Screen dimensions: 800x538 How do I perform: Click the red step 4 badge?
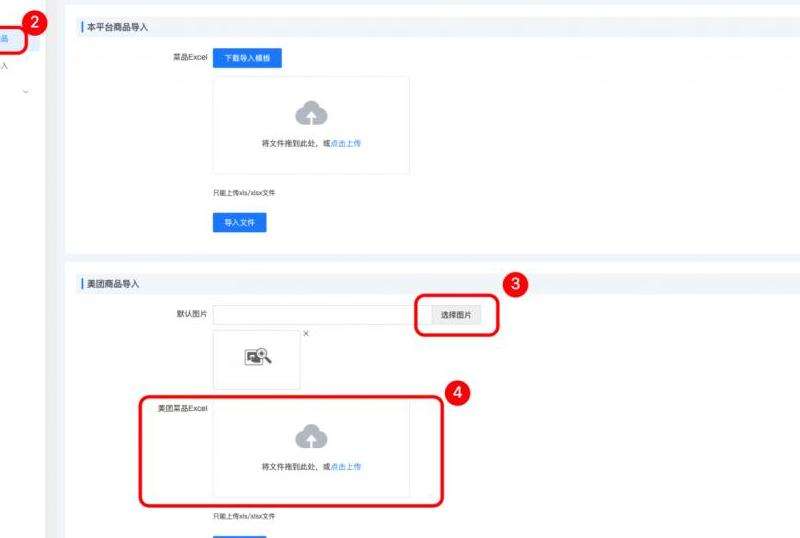click(x=456, y=393)
